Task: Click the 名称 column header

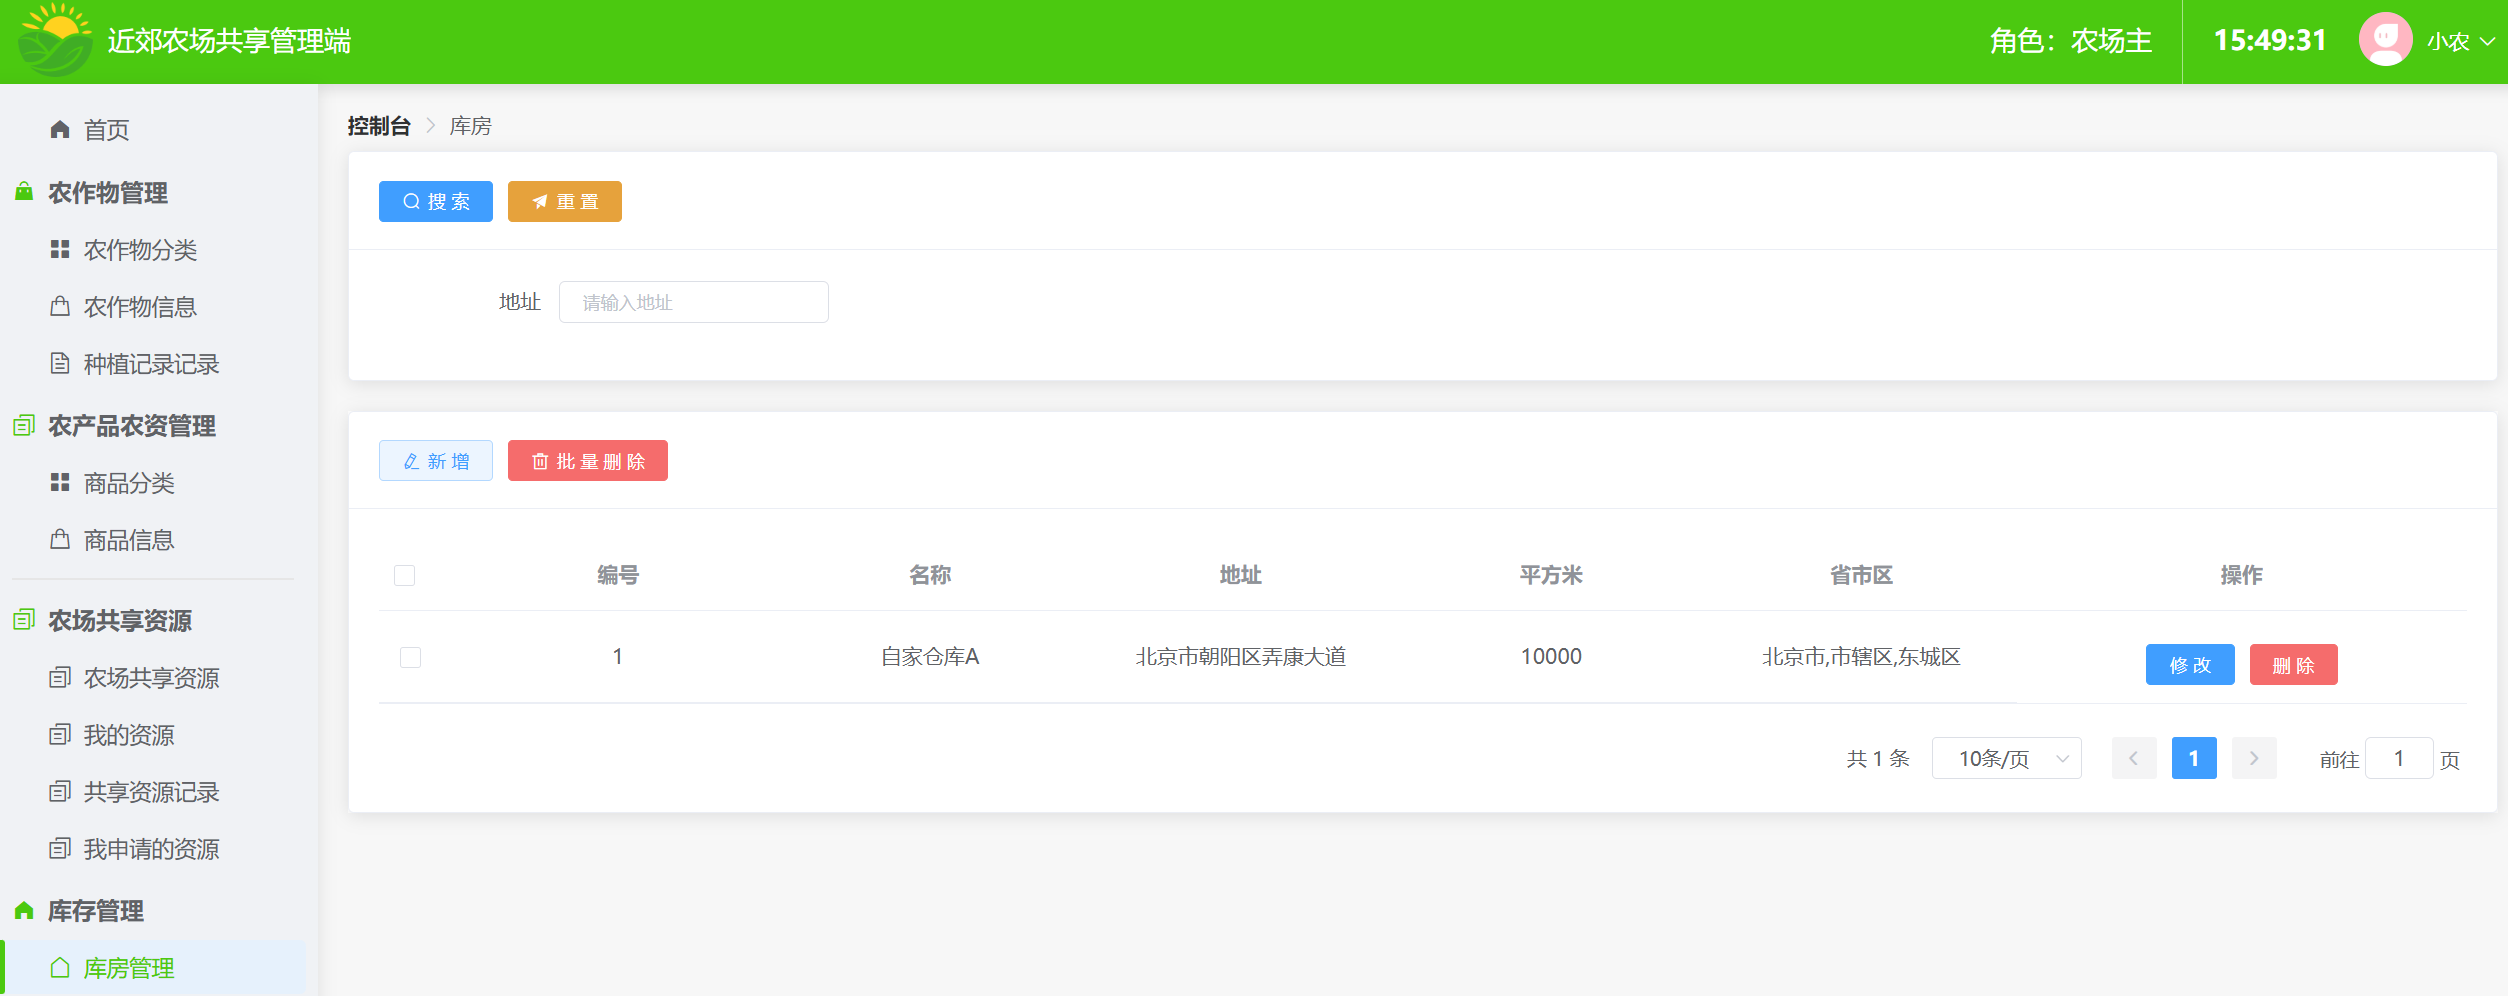Action: point(930,575)
